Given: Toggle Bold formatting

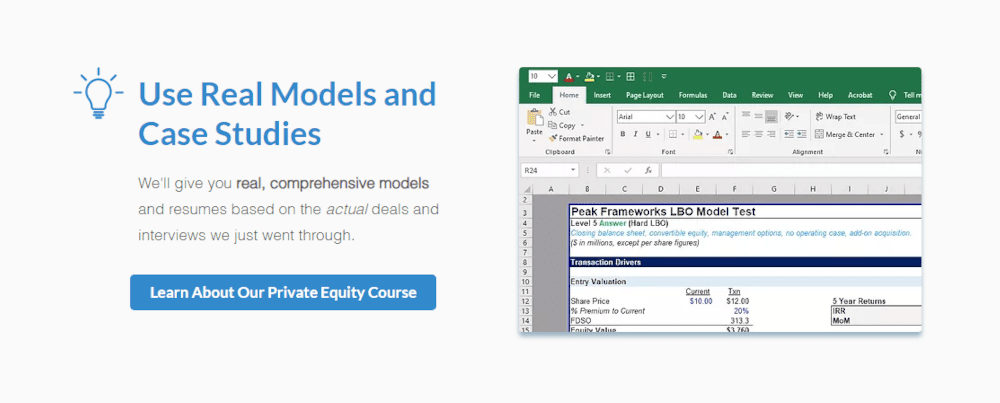Looking at the screenshot, I should tap(622, 135).
